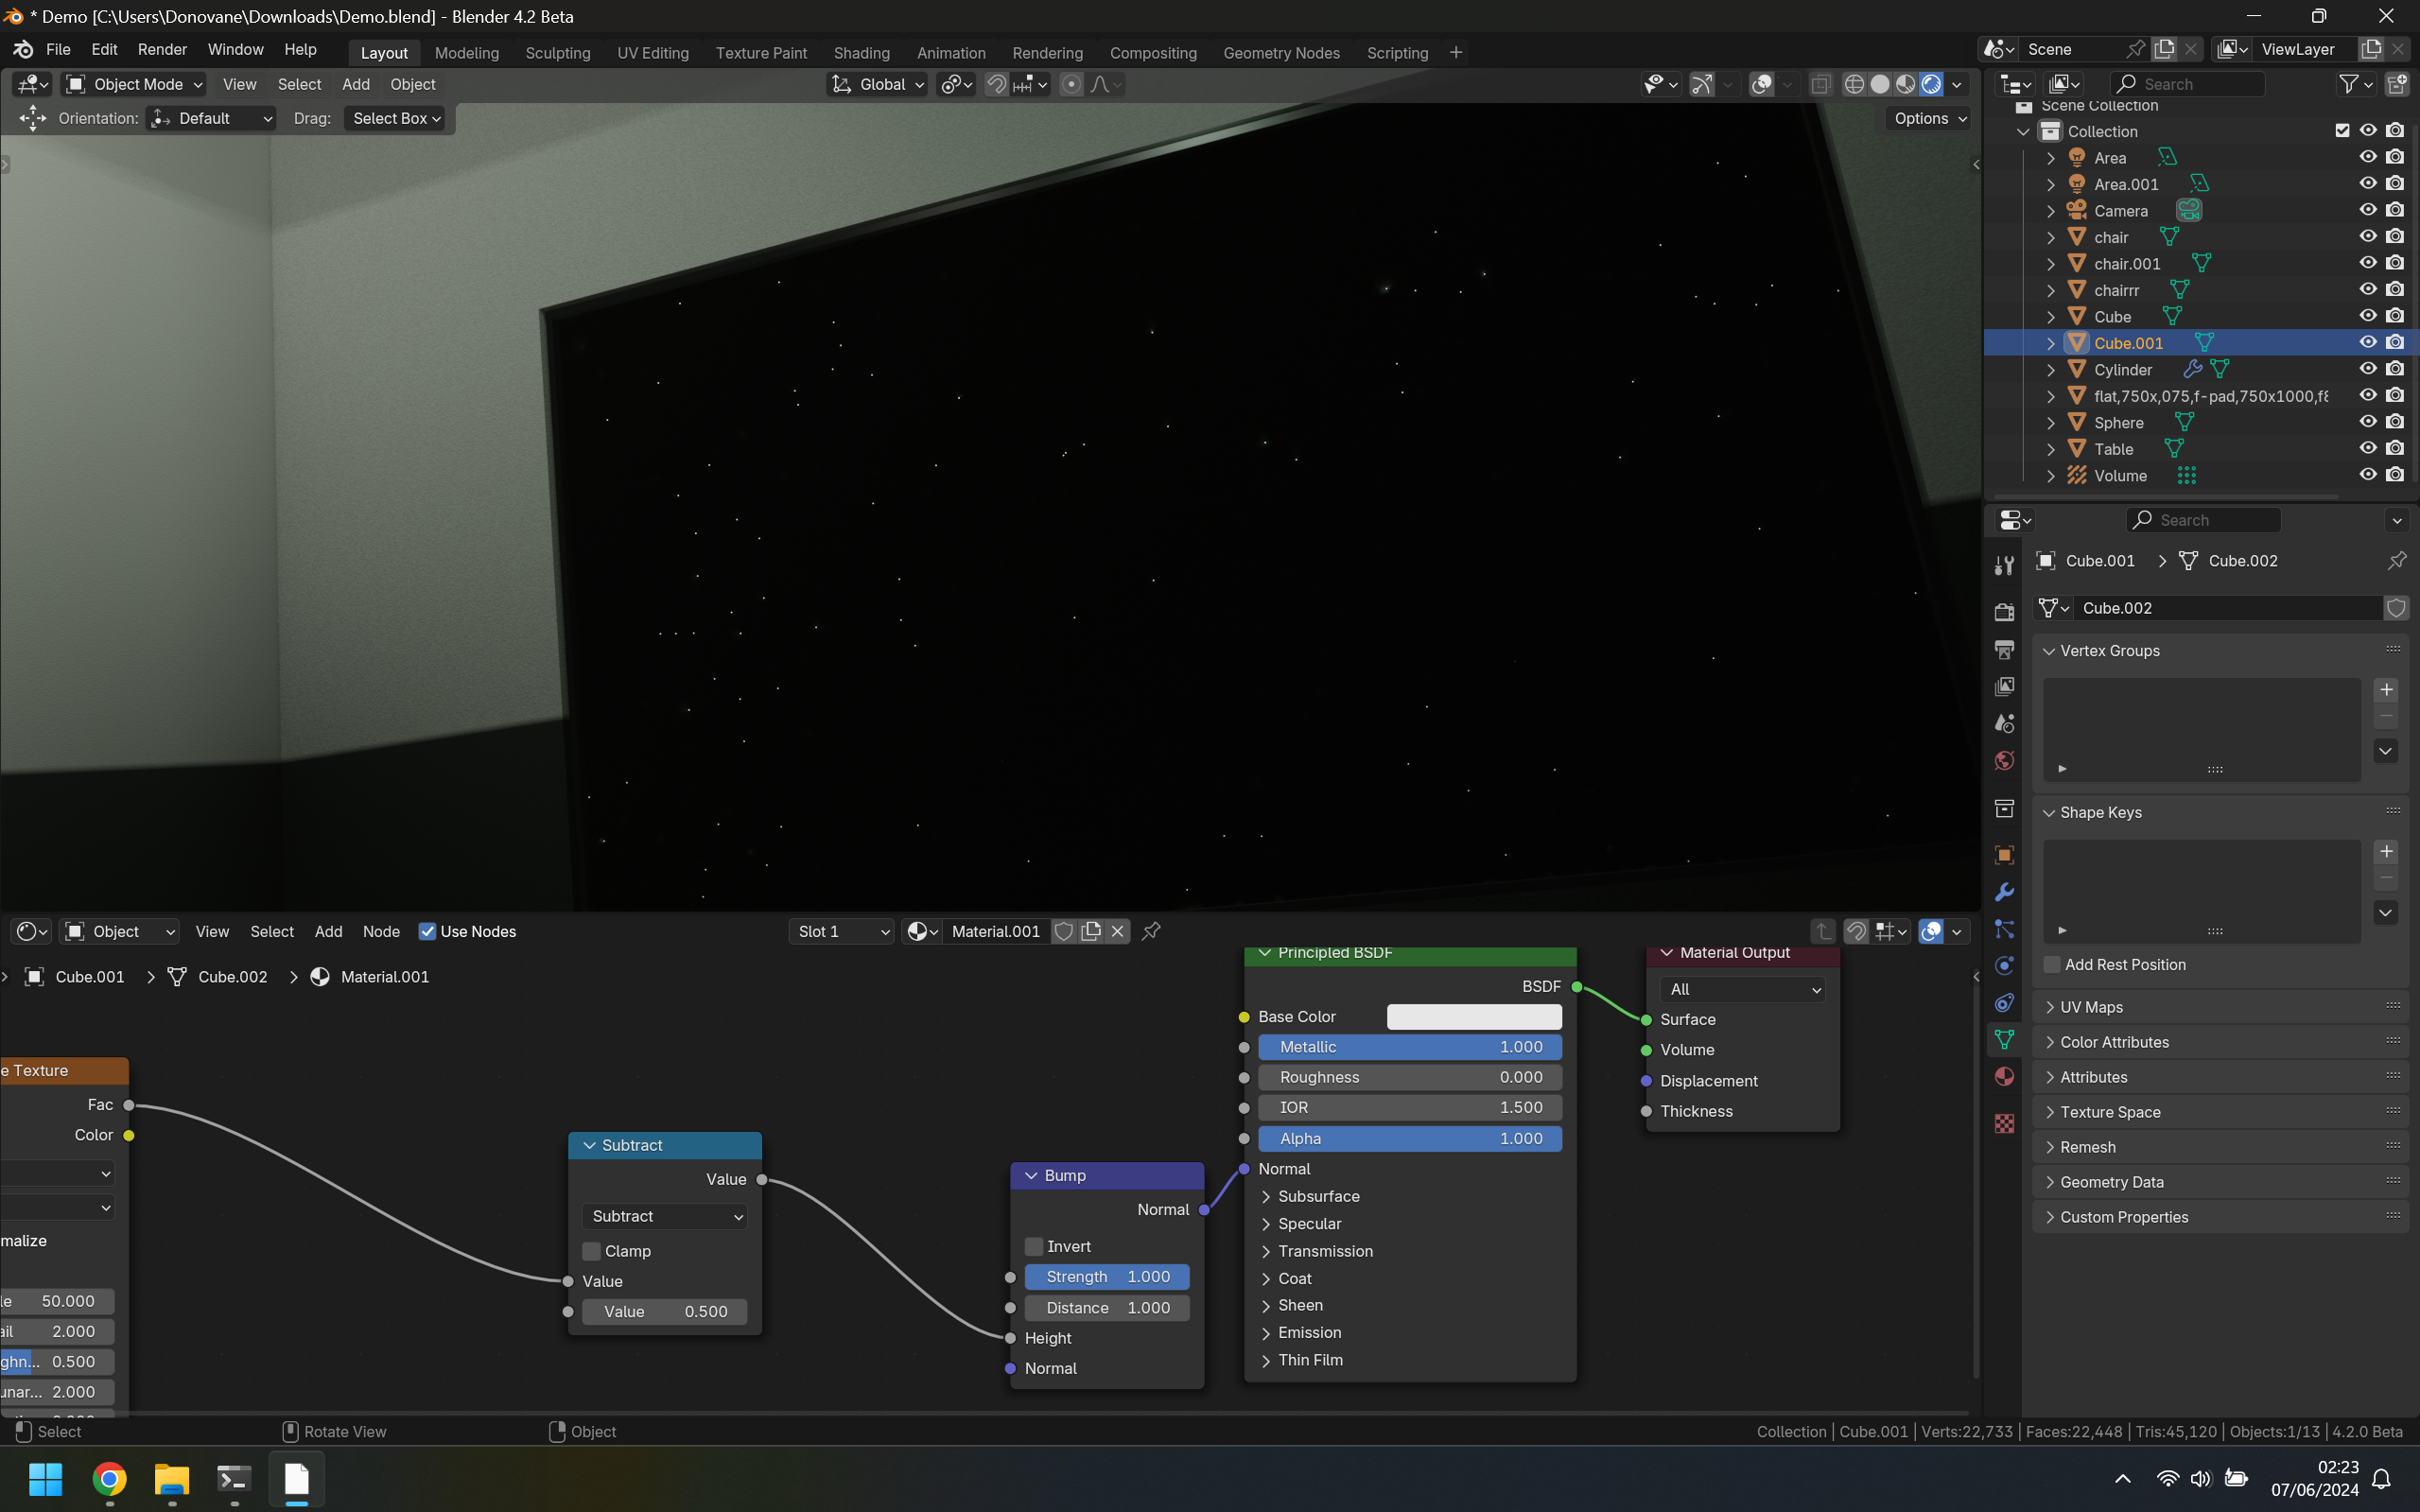Click the outliner Search field
The width and height of the screenshot is (2420, 1512).
point(2188,84)
